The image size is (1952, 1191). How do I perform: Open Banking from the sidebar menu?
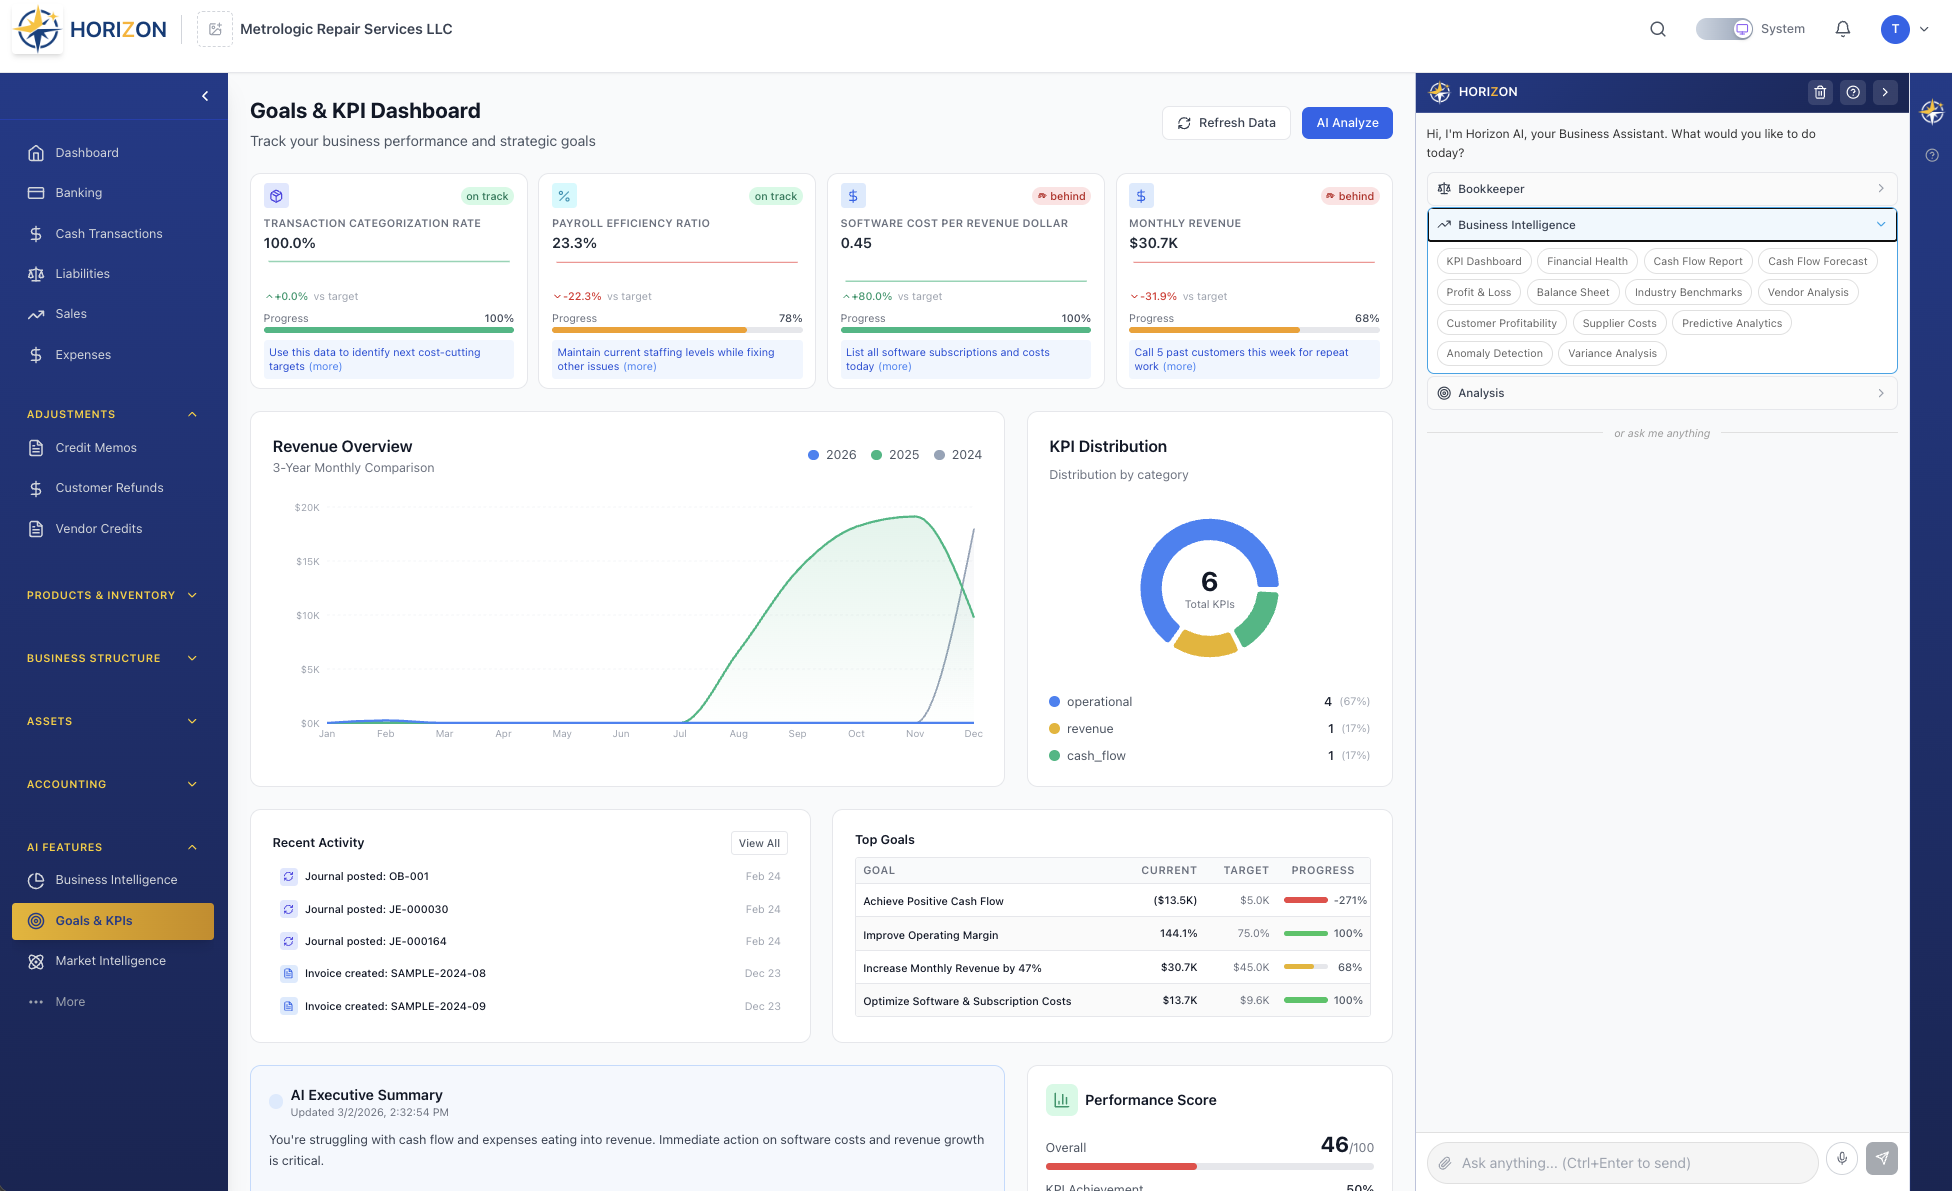[78, 192]
